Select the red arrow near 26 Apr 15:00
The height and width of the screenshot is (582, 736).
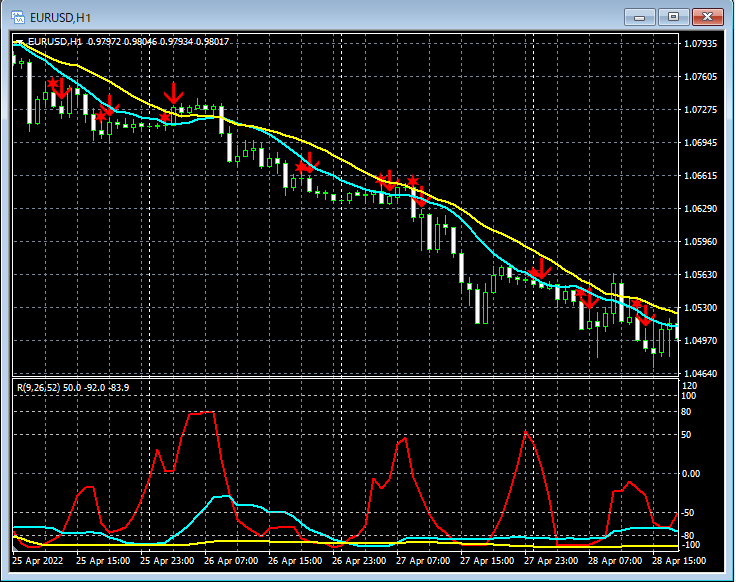(x=307, y=164)
